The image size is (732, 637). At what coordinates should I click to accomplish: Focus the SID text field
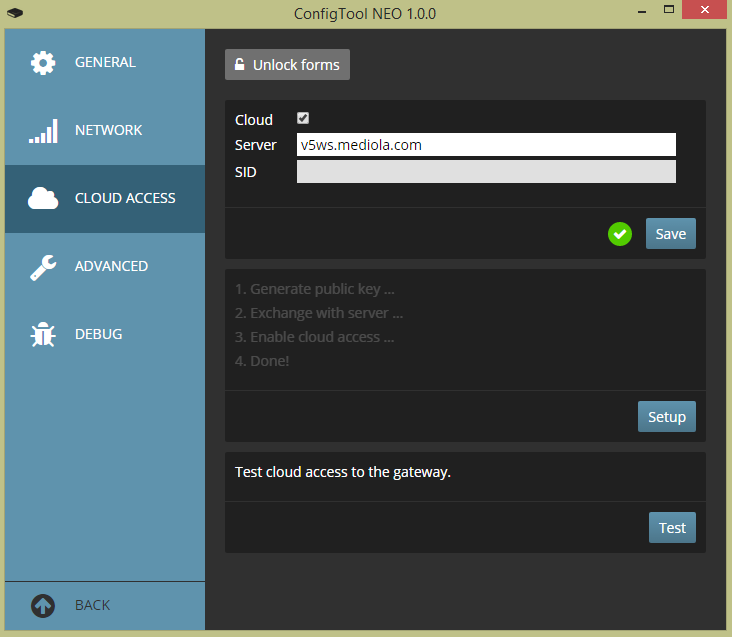(486, 172)
